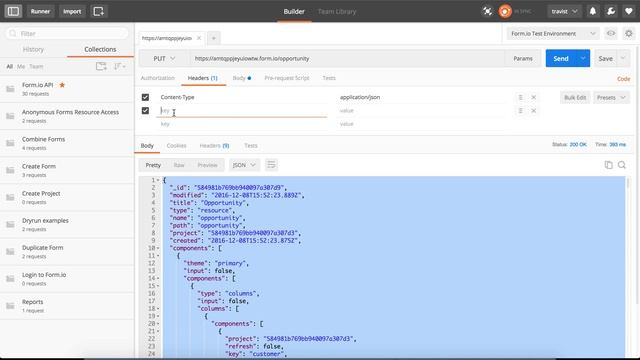Open the Form.io API collection folder
The height and width of the screenshot is (360, 640).
point(67,89)
